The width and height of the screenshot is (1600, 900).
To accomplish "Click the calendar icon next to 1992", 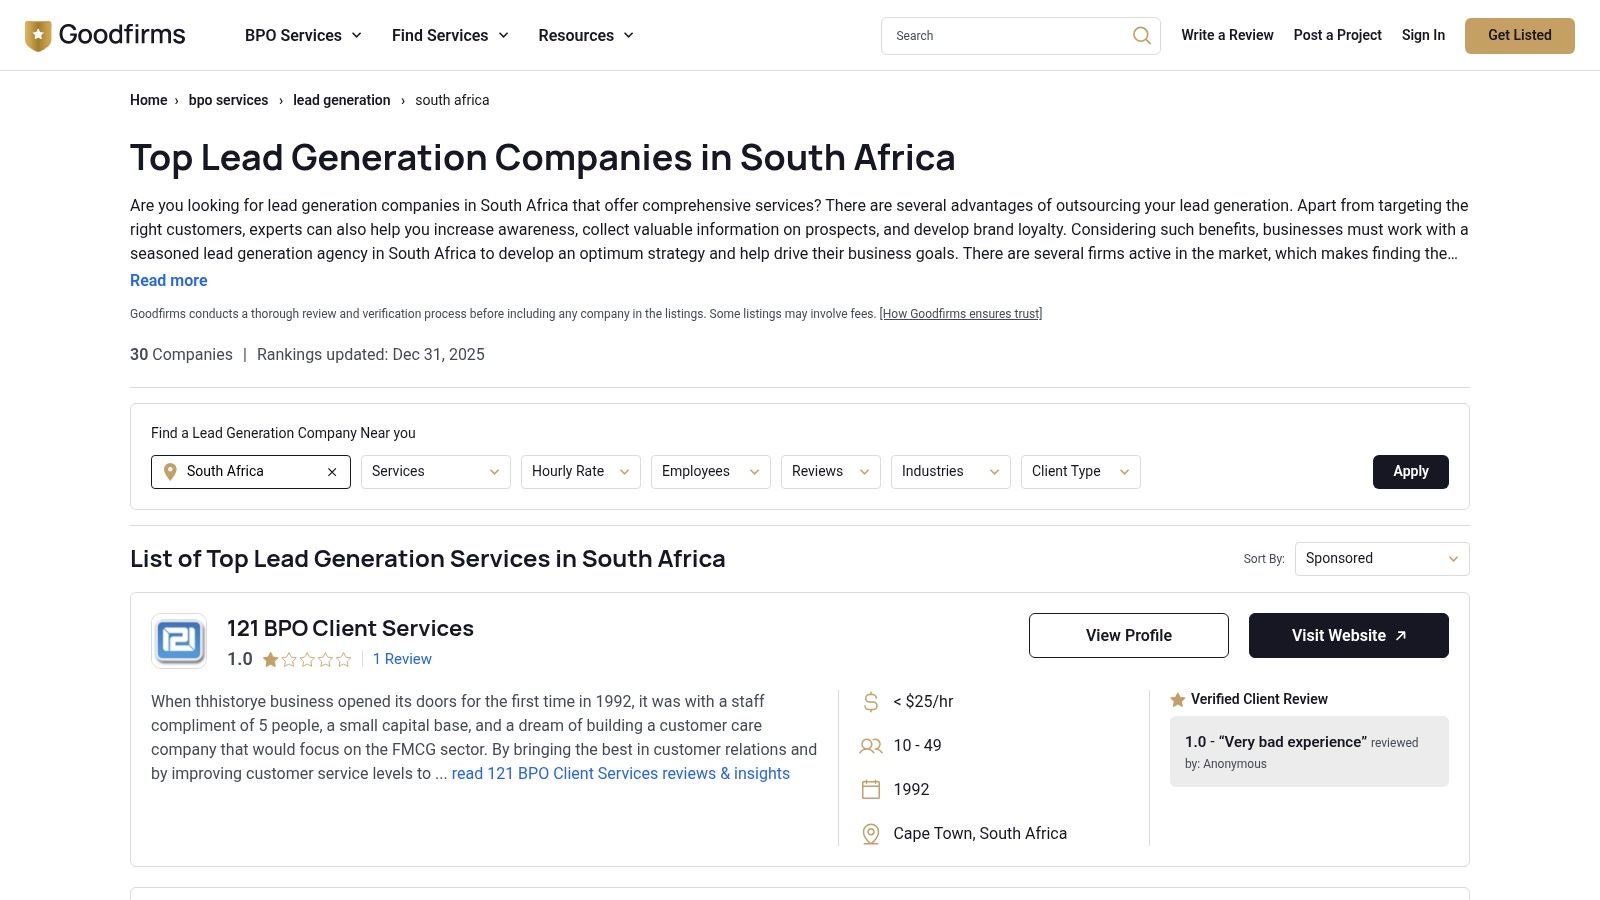I will pos(870,789).
